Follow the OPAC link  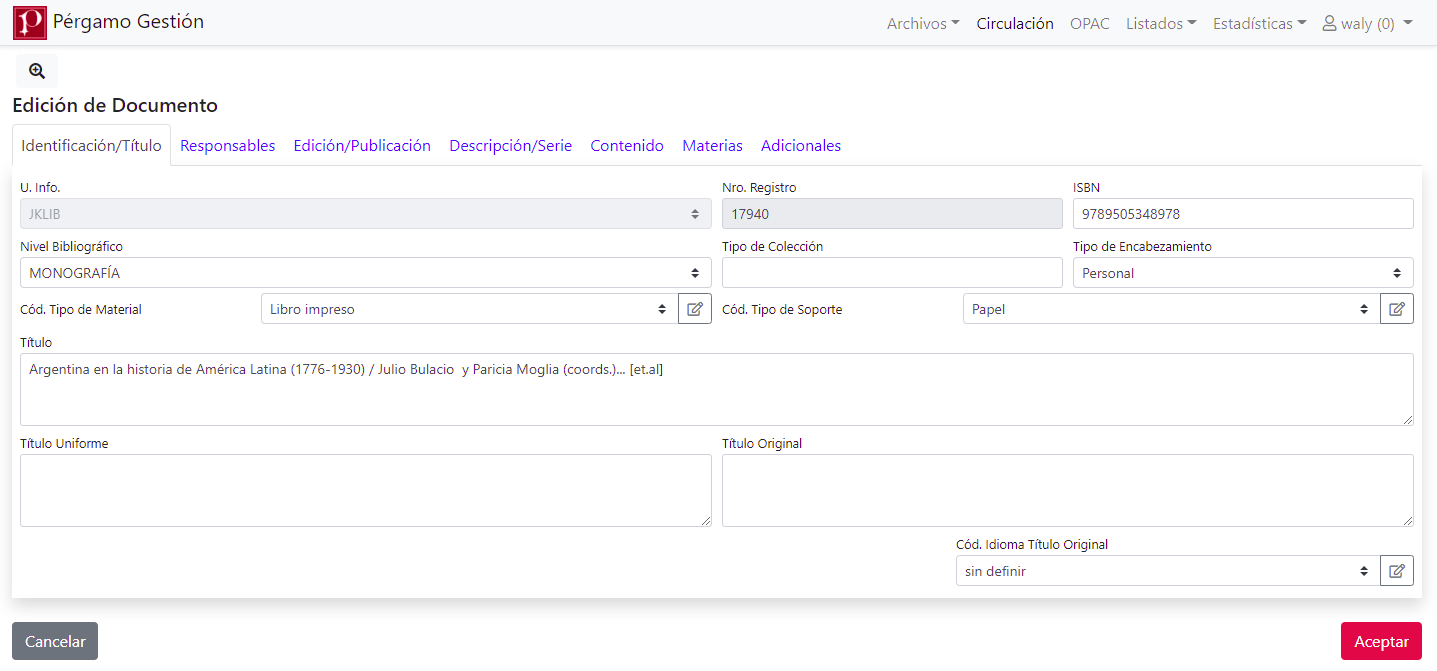pos(1089,24)
